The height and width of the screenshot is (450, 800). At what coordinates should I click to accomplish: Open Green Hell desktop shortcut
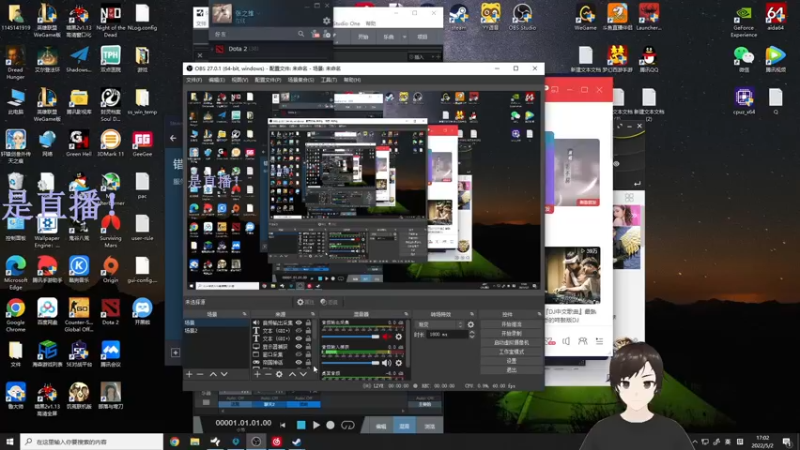(x=79, y=143)
